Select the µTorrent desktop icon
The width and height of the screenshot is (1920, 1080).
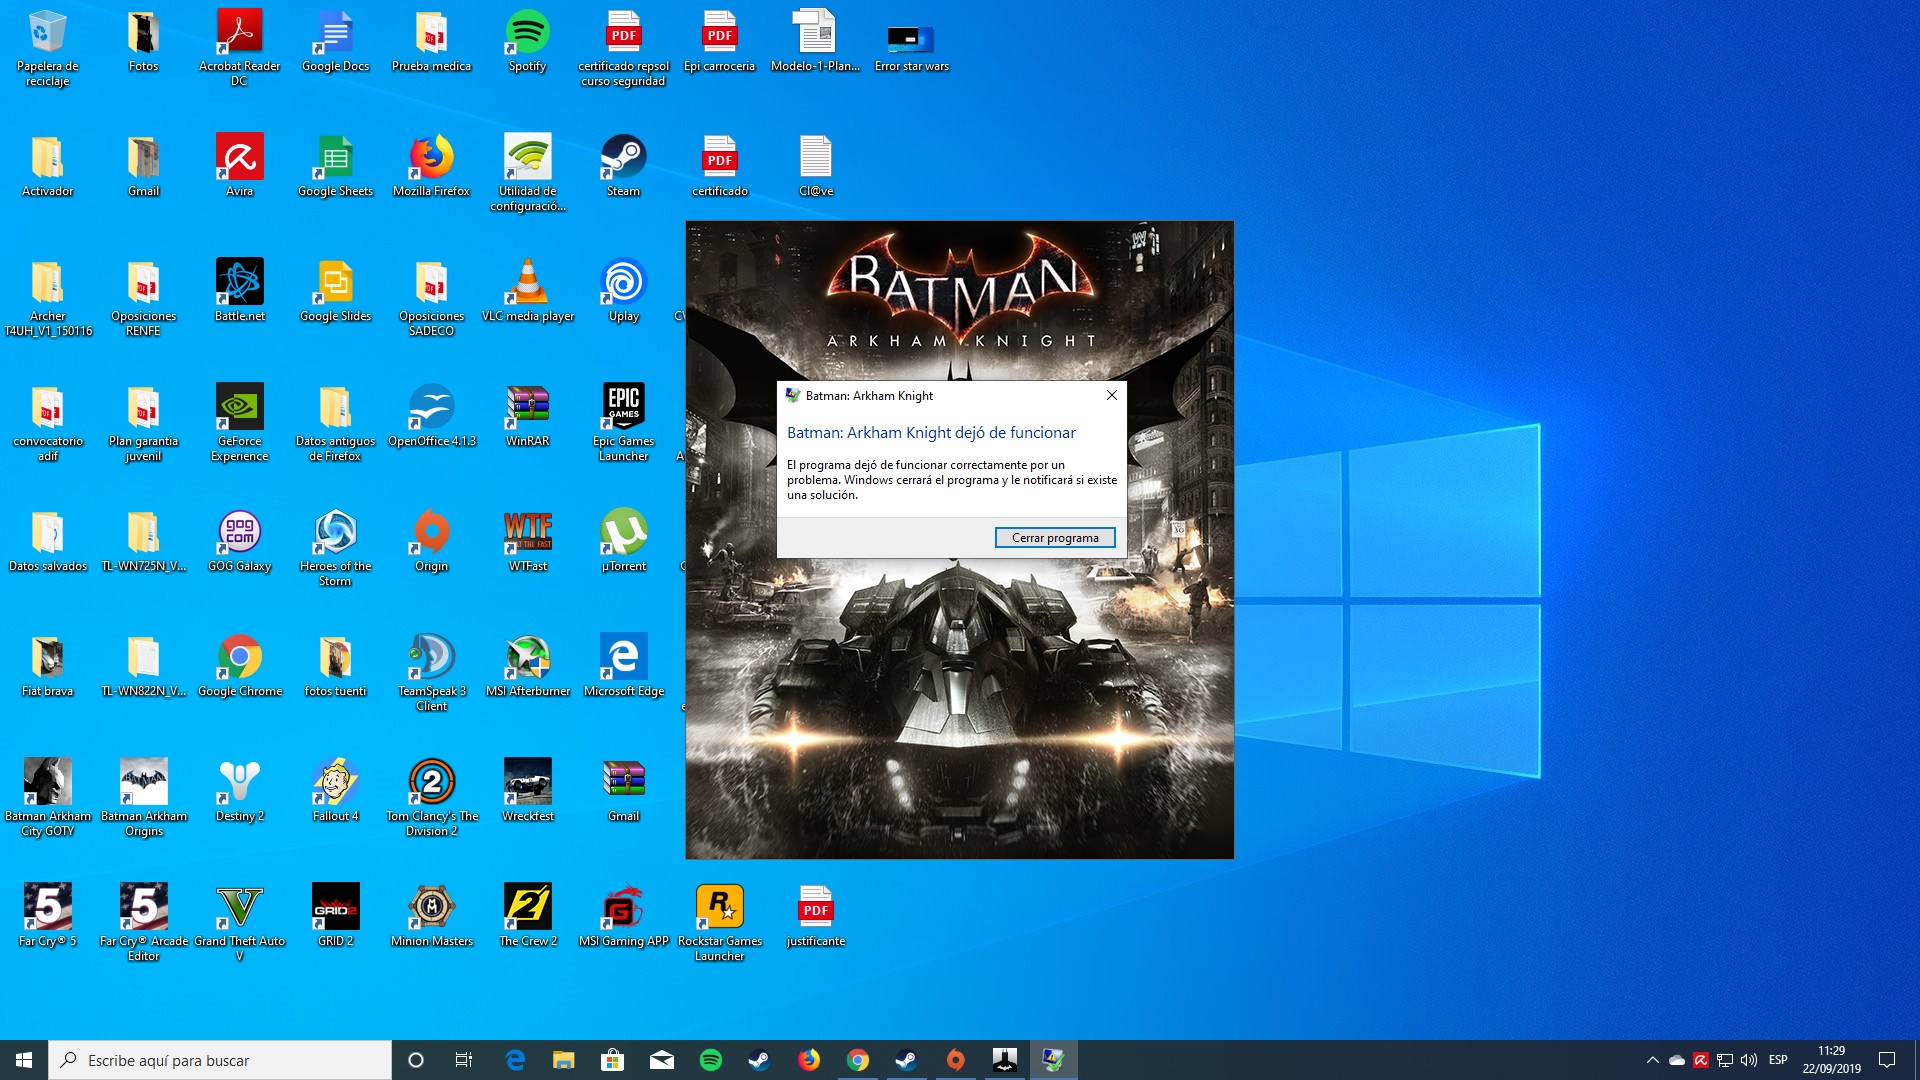pos(623,540)
